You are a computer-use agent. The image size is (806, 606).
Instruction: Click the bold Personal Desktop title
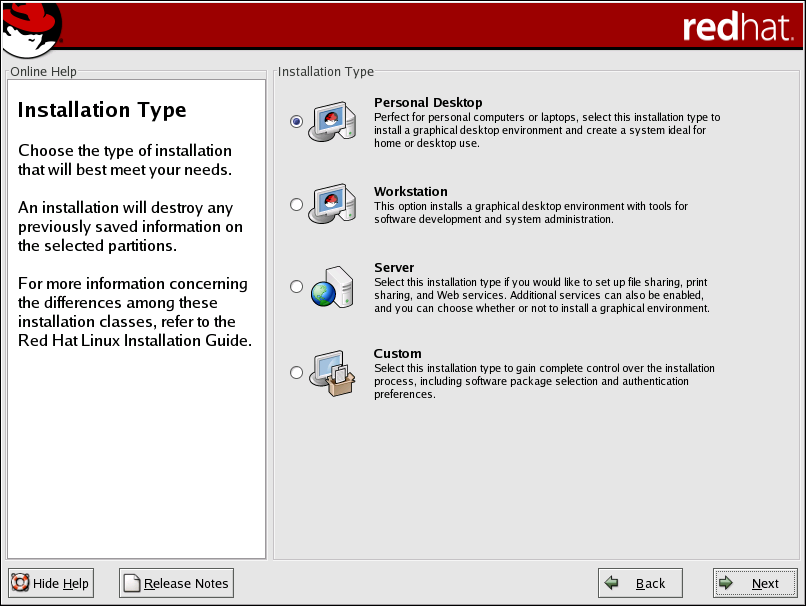coord(428,103)
